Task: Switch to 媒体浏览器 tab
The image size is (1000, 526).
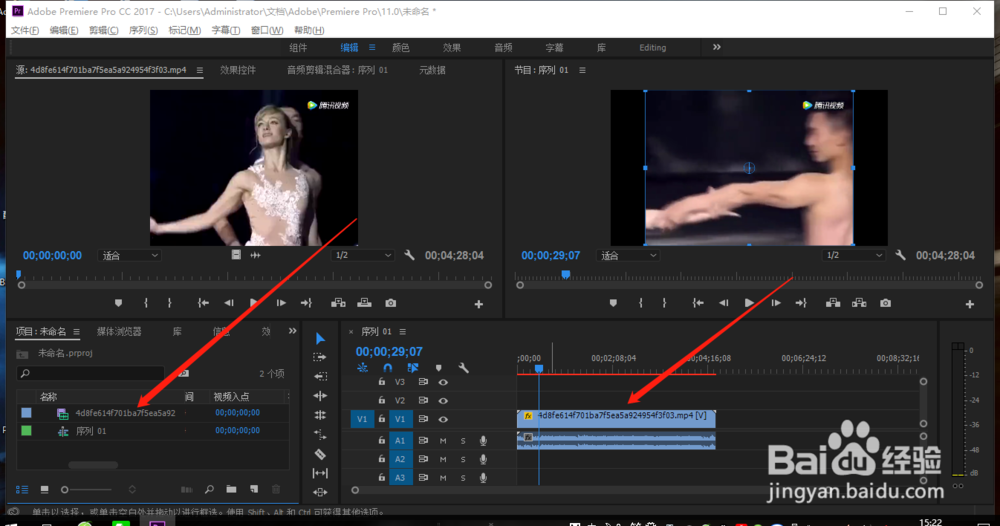Action: [x=119, y=332]
